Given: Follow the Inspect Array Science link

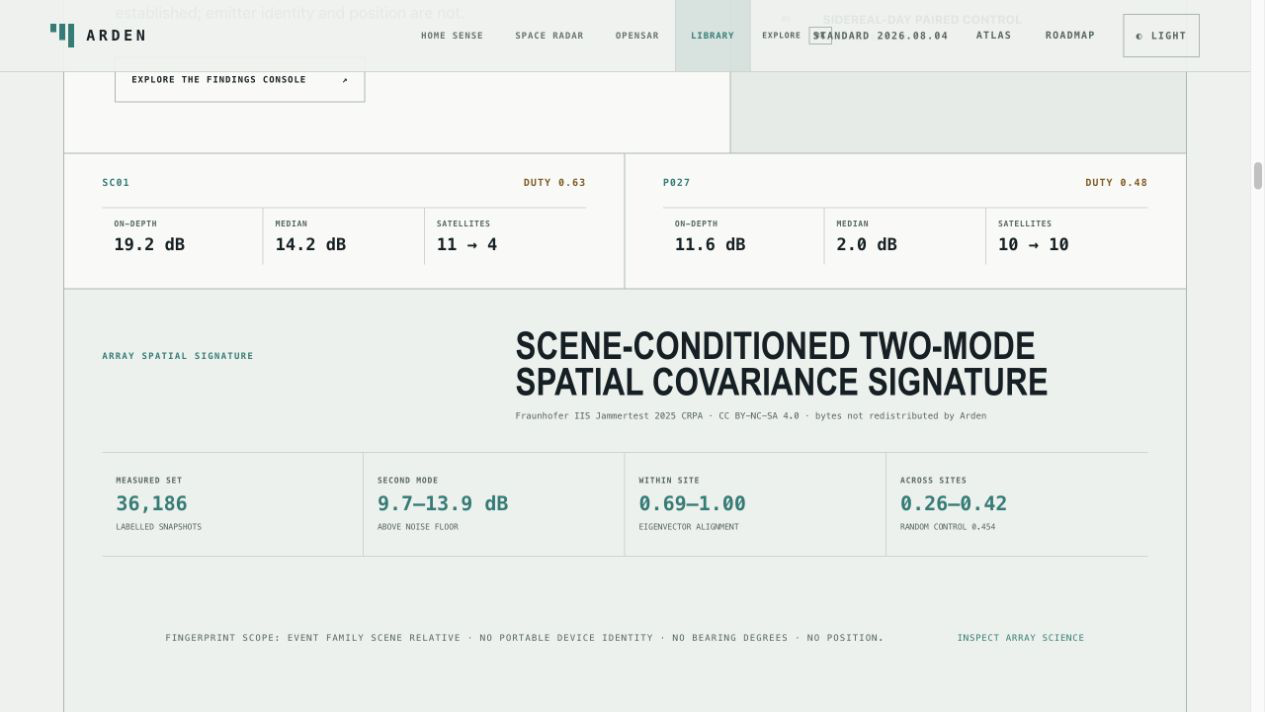Looking at the screenshot, I should click(1020, 638).
